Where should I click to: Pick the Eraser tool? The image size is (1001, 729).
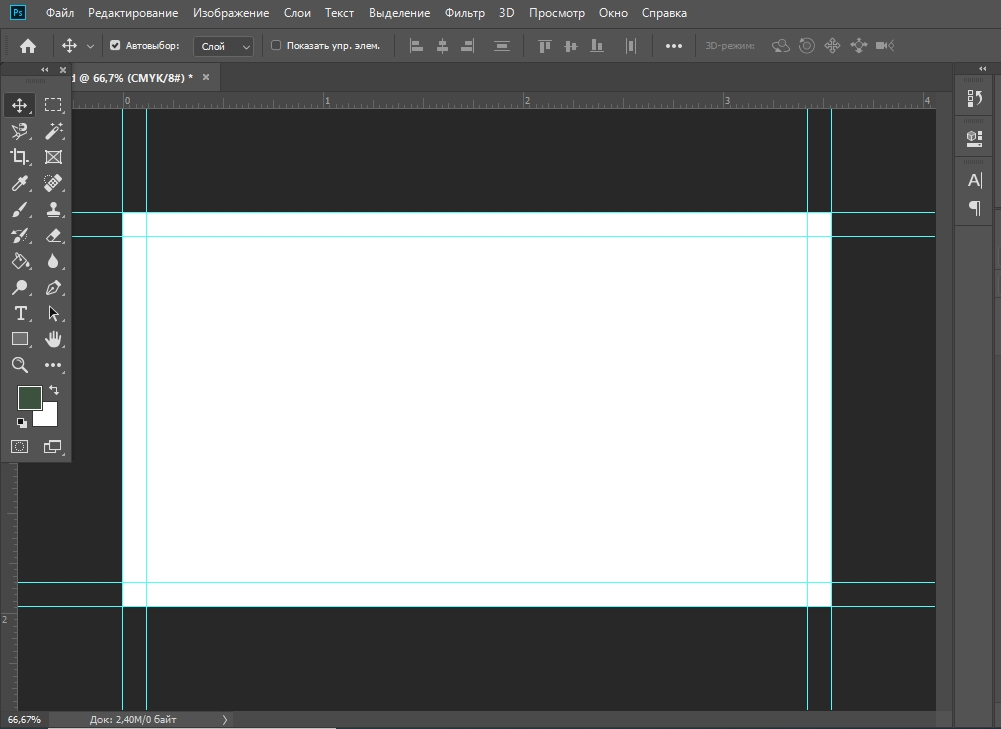coord(53,235)
